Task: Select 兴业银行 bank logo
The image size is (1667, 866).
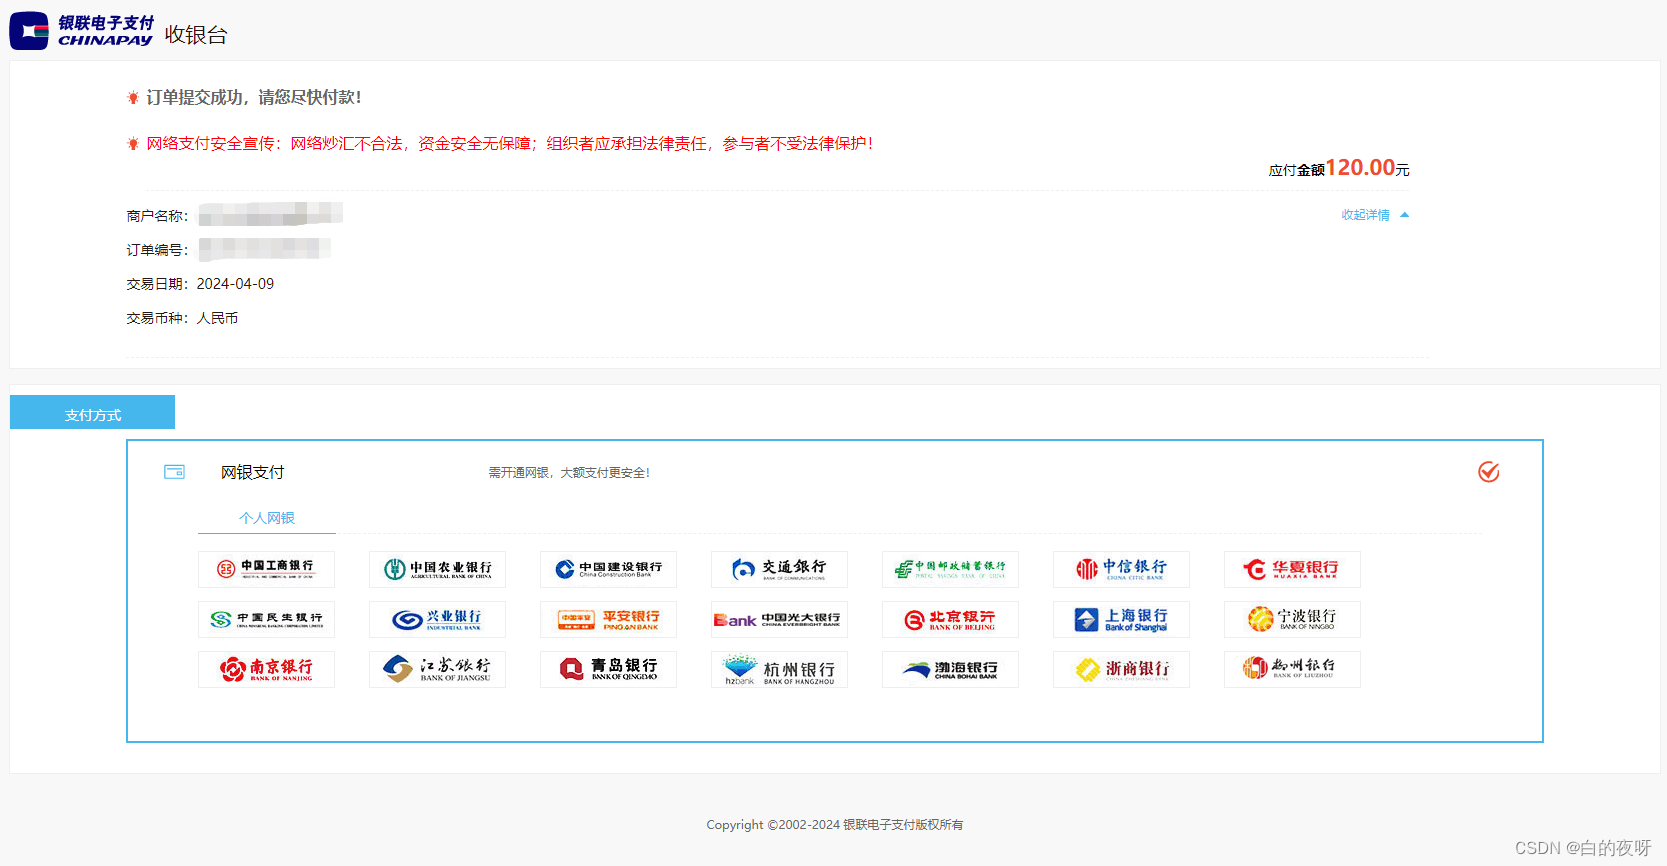Action: [437, 619]
